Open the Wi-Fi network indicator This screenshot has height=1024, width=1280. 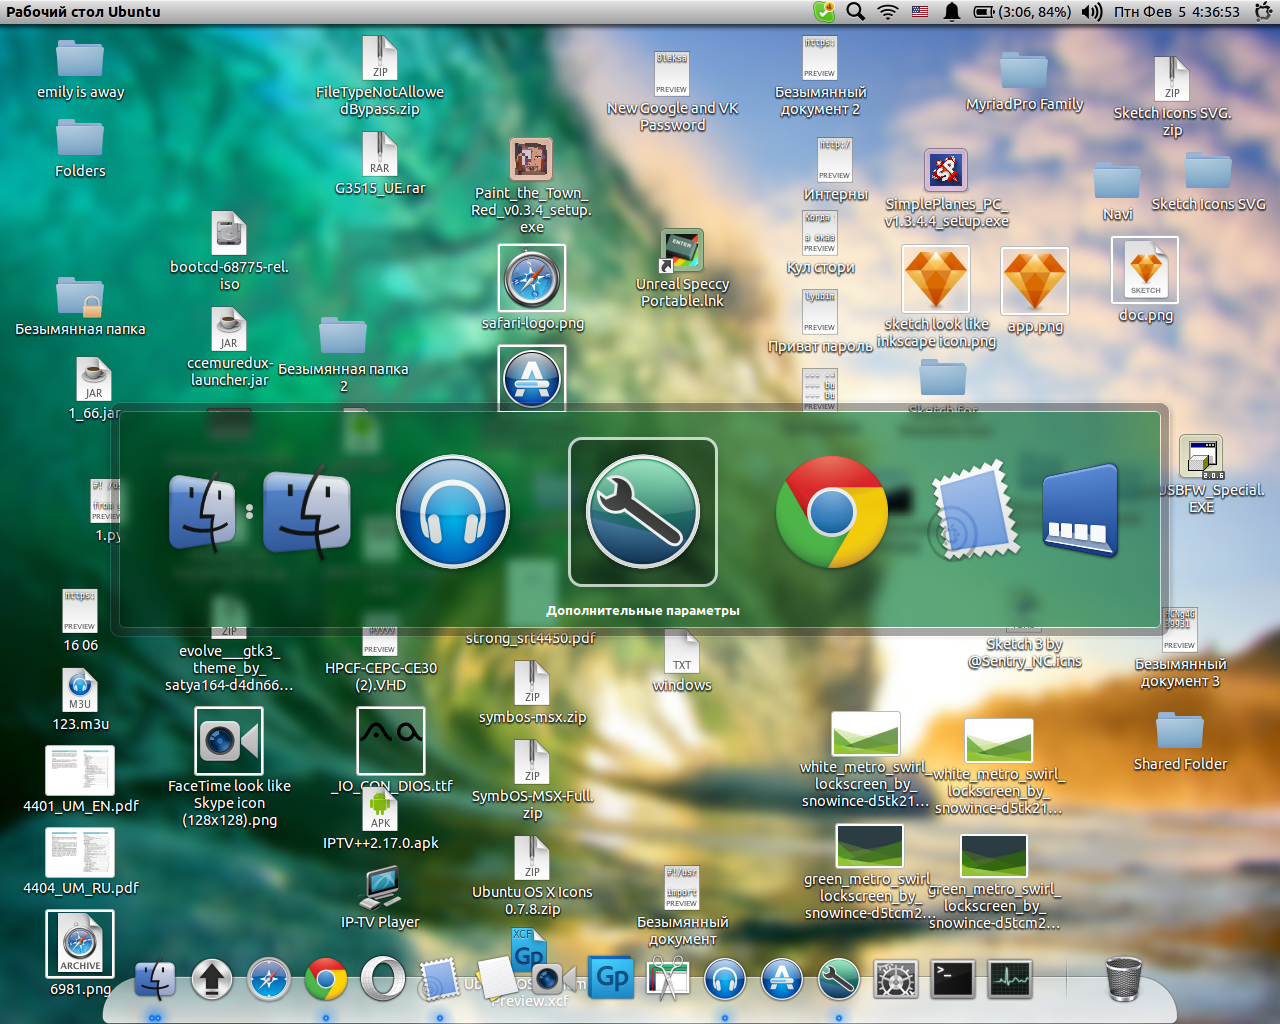(x=888, y=12)
